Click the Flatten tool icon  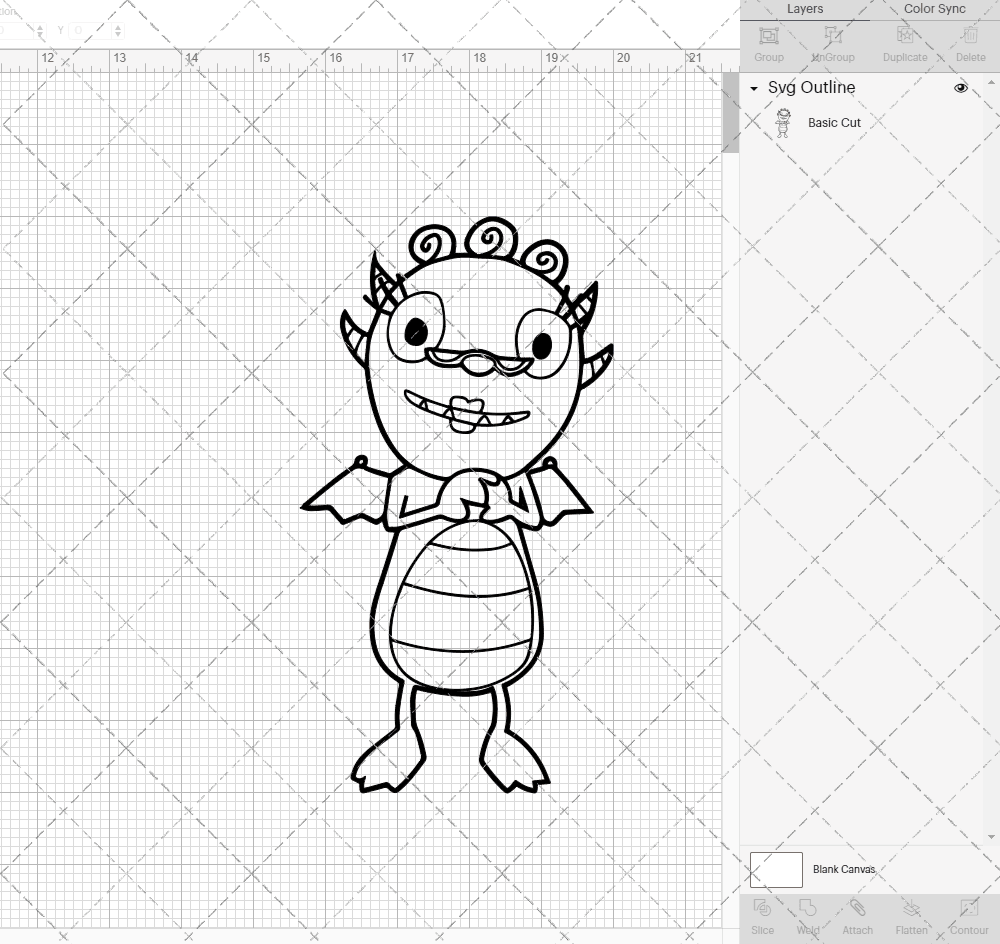tap(911, 908)
